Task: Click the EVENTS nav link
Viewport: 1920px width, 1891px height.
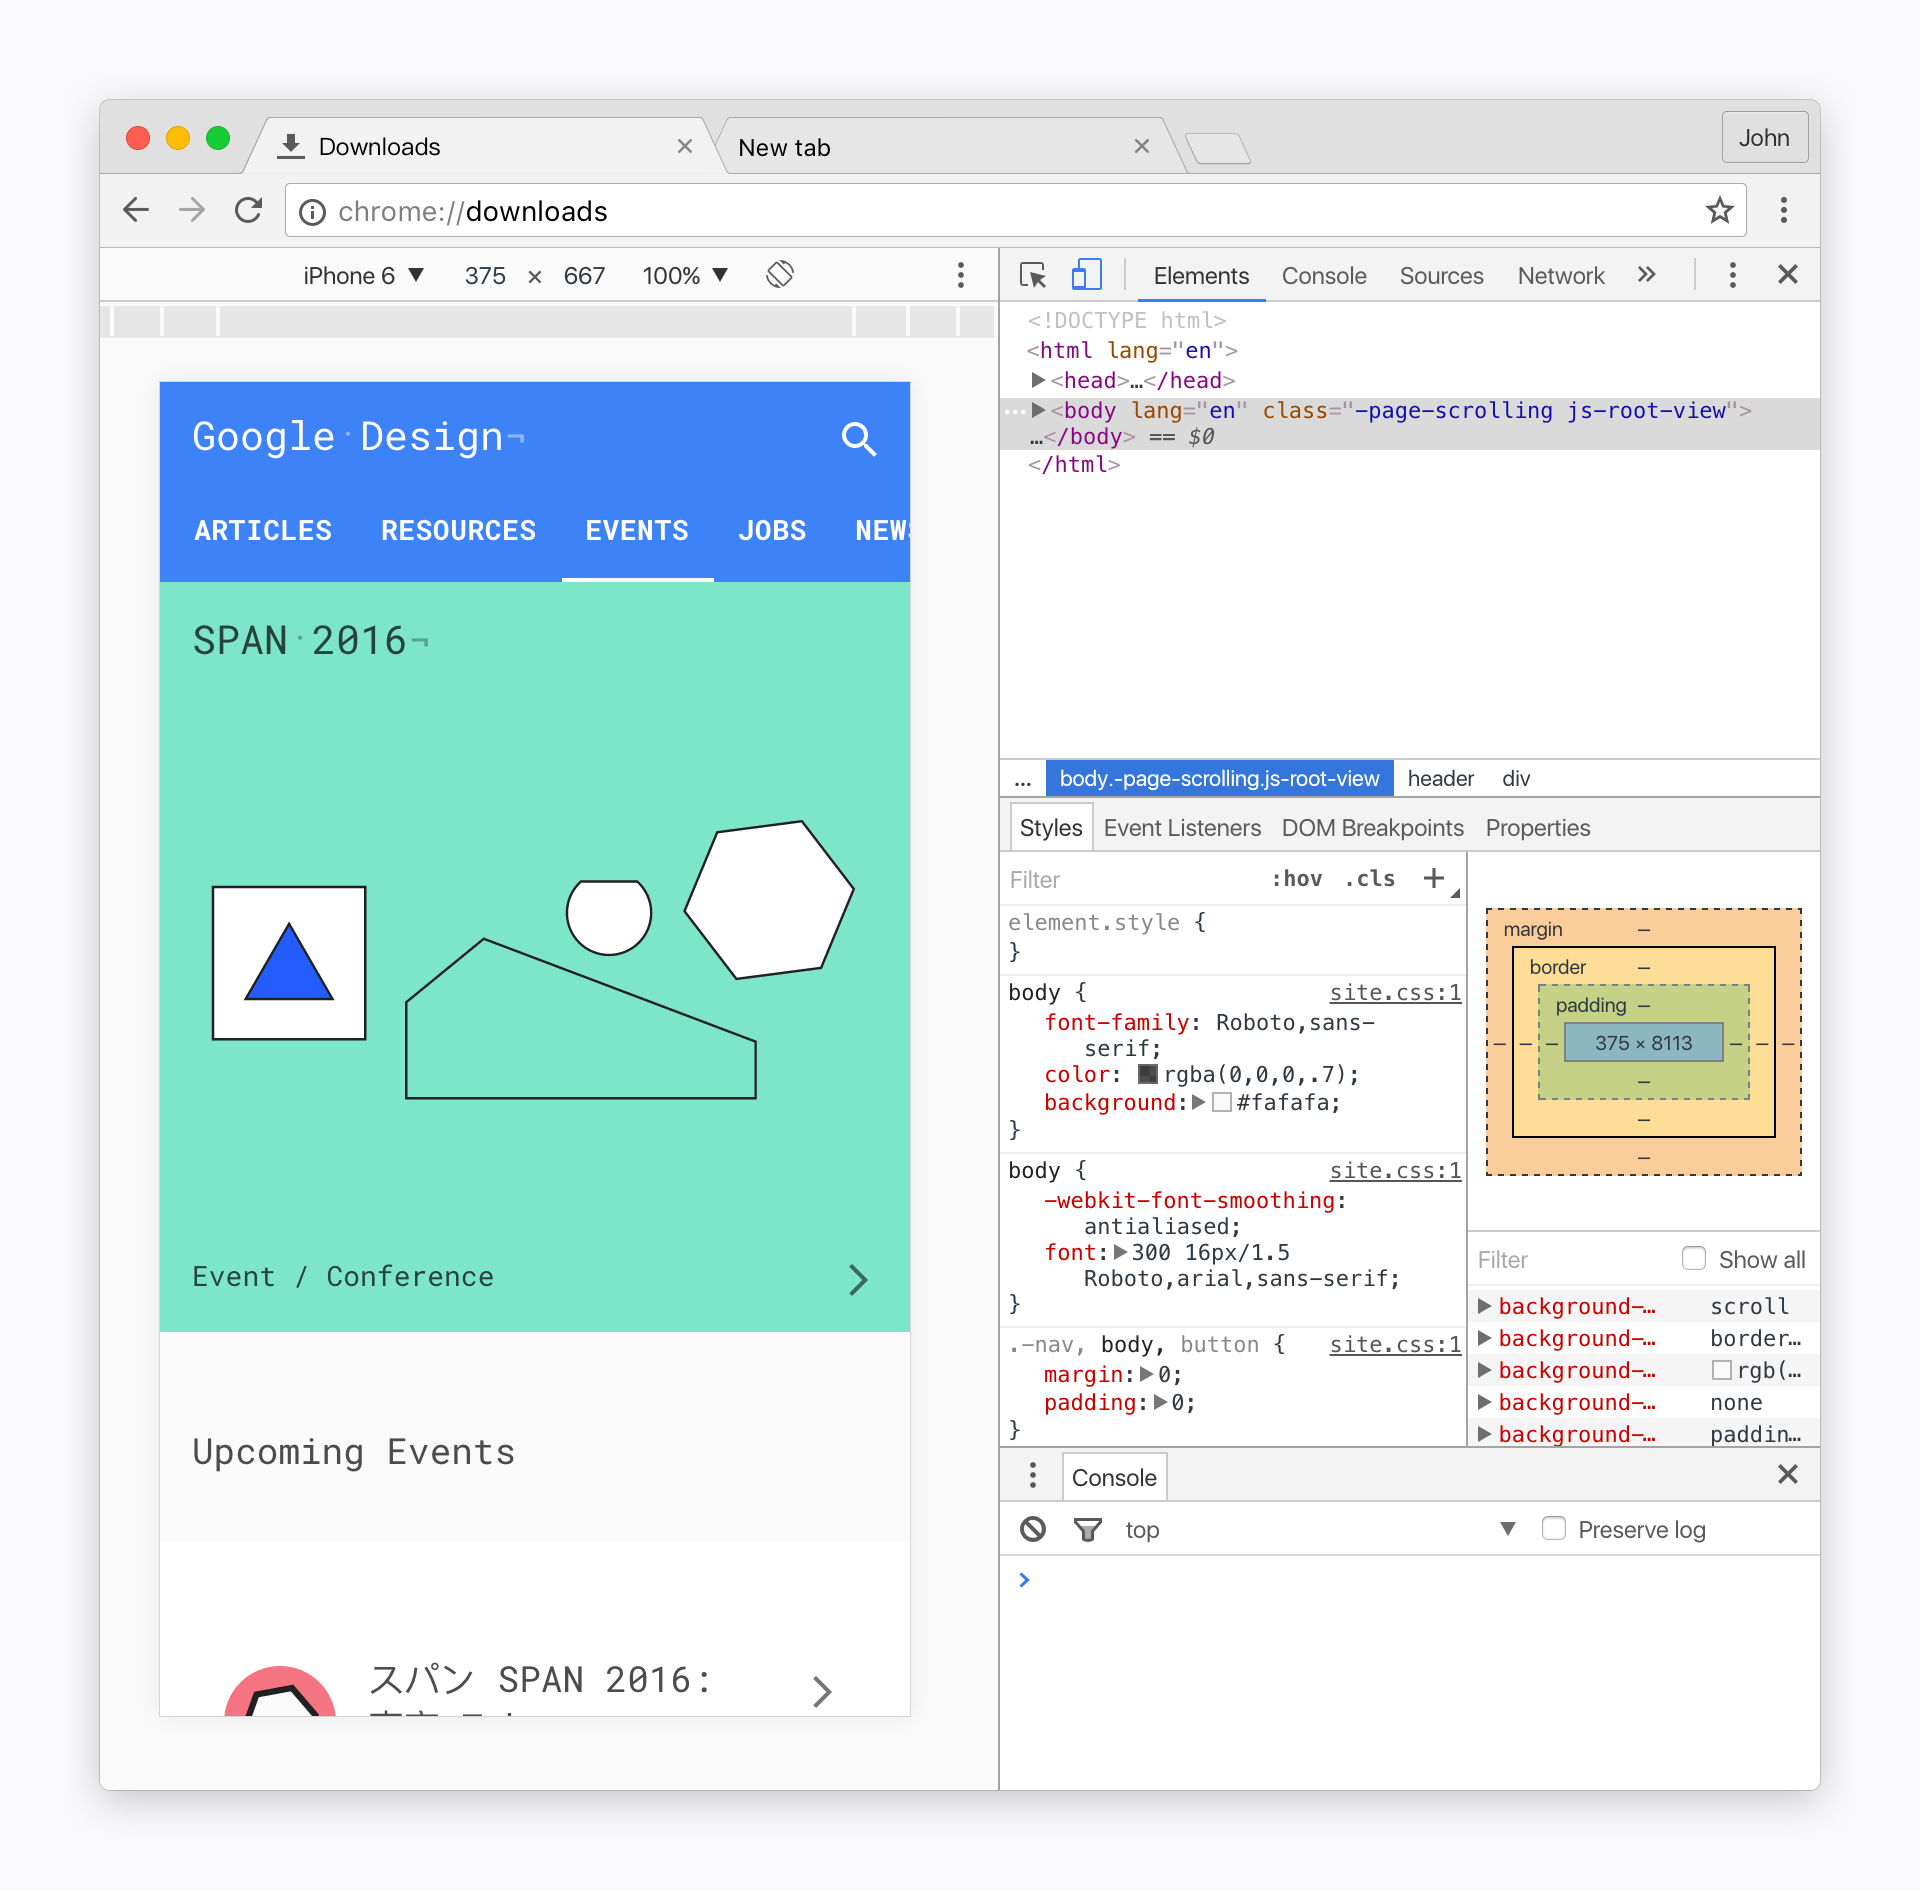Action: (637, 530)
